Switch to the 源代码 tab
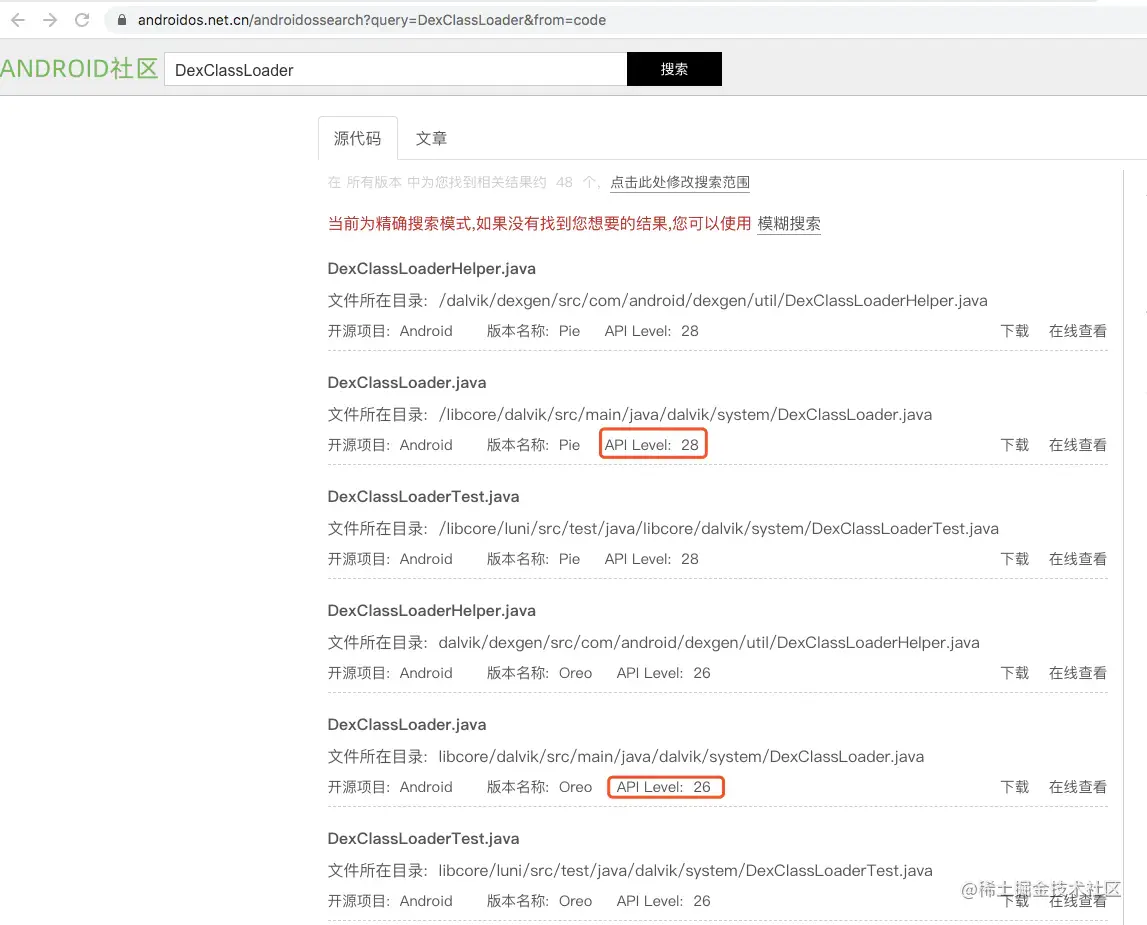This screenshot has width=1147, height=925. (358, 138)
